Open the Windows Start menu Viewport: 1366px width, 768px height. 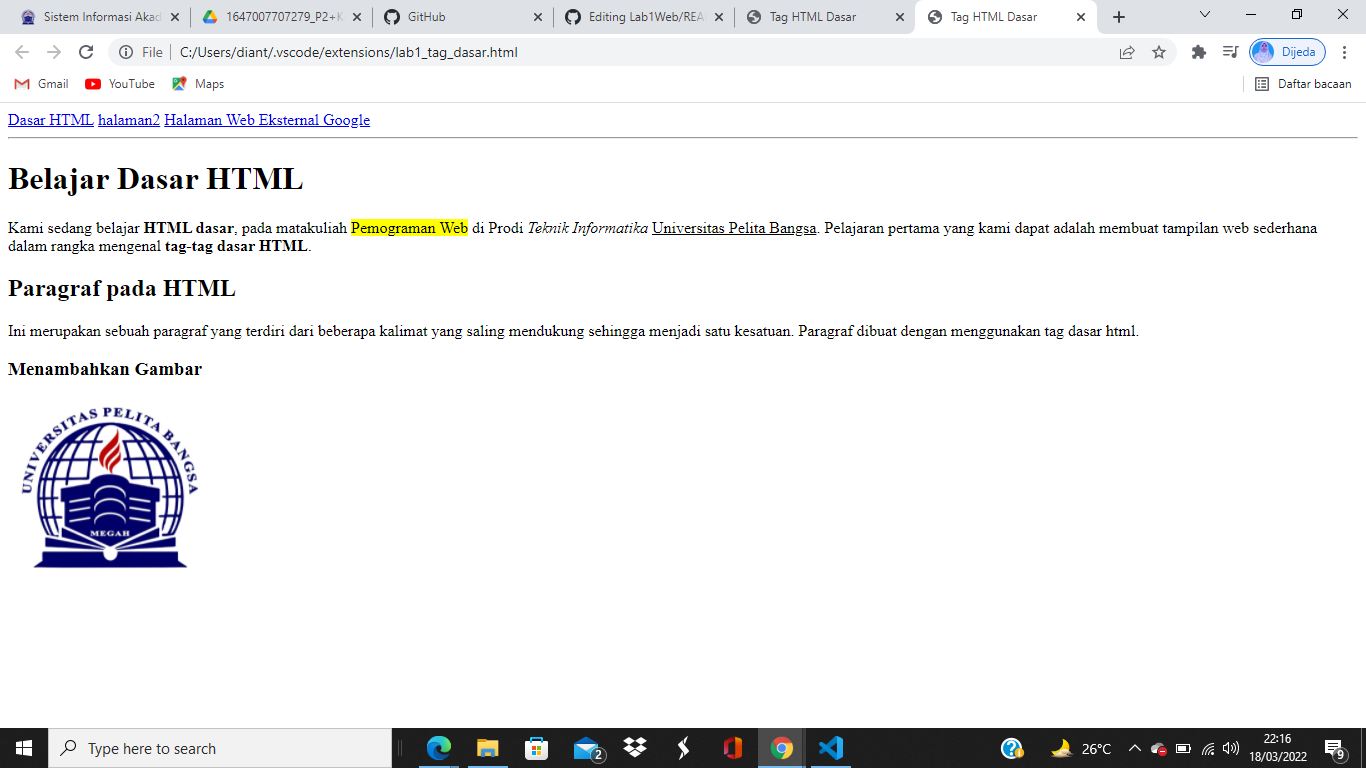pyautogui.click(x=24, y=748)
